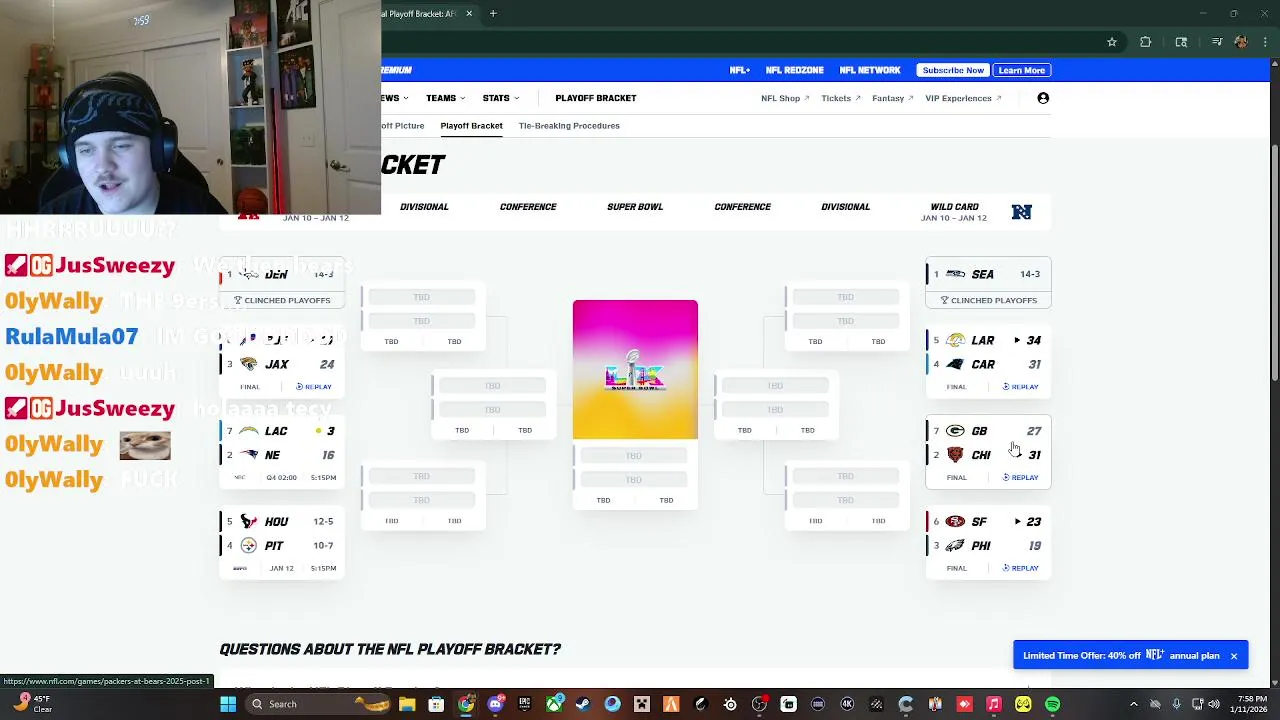Click the Chargers logo in LAC row
Viewport: 1280px width, 720px height.
248,431
